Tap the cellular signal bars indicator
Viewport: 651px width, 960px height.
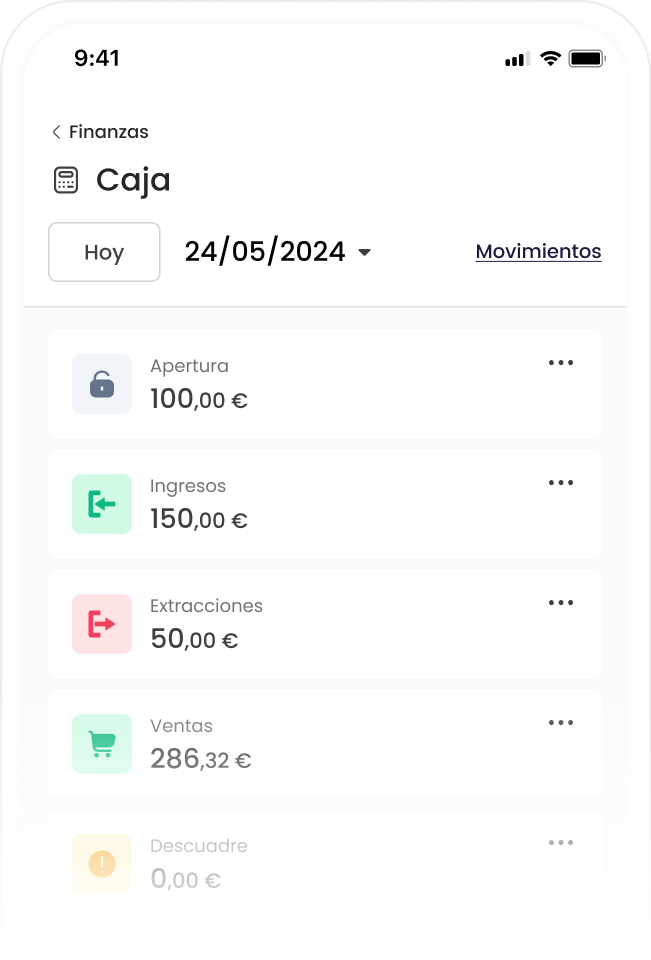coord(514,59)
